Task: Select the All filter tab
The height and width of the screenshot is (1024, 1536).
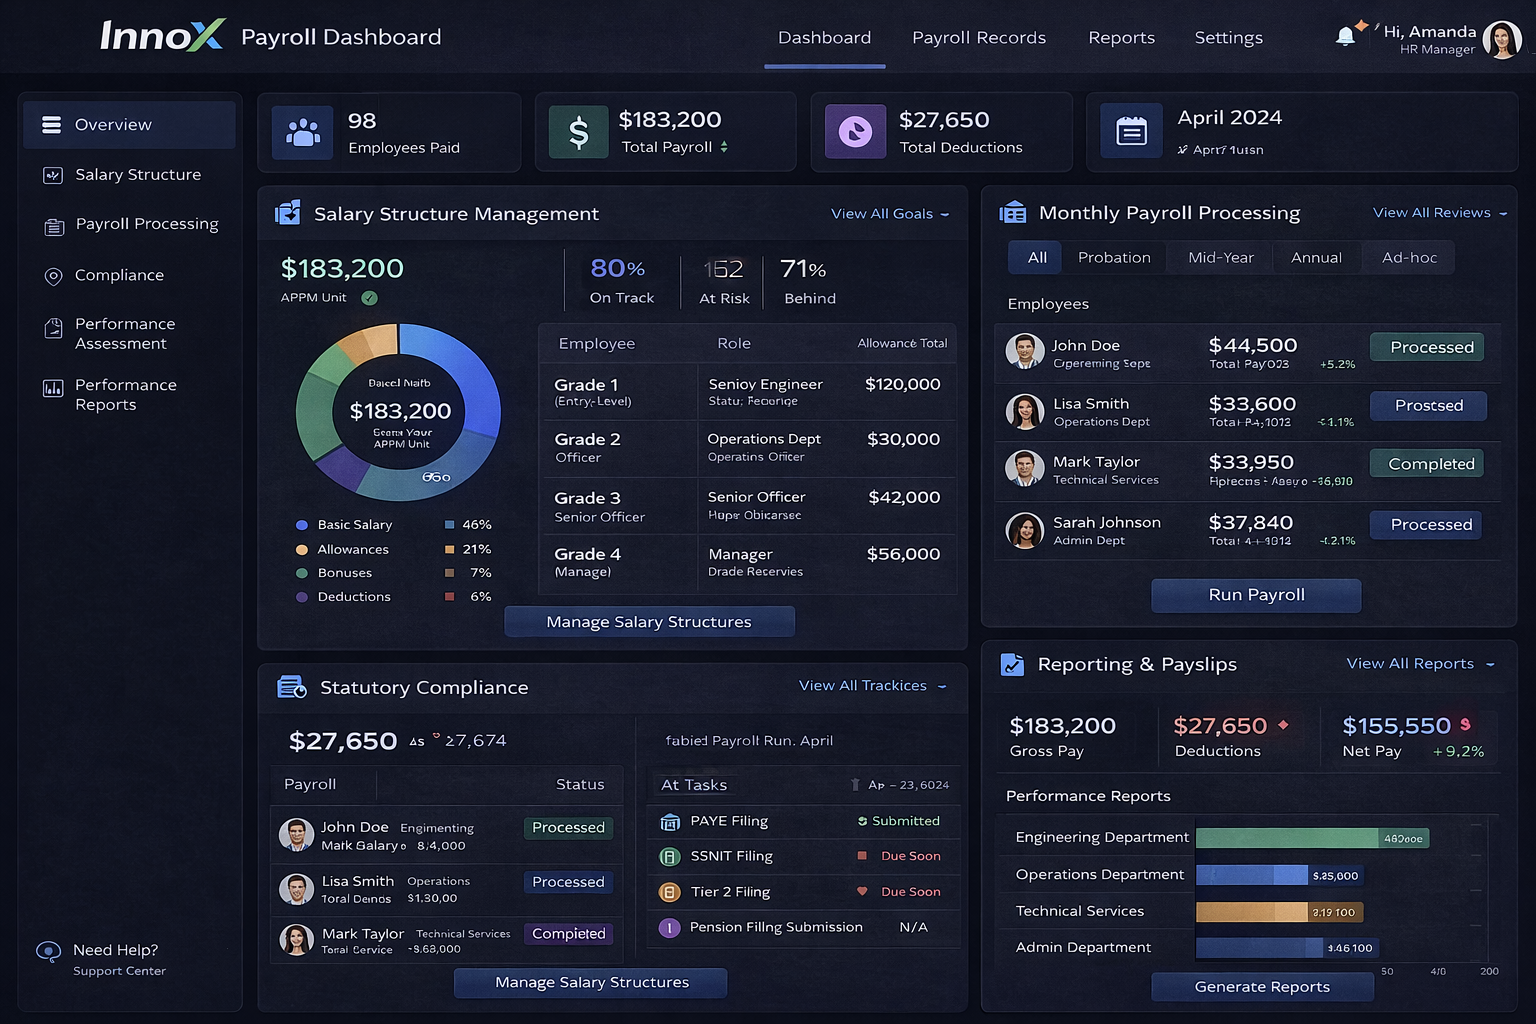Action: (1037, 258)
